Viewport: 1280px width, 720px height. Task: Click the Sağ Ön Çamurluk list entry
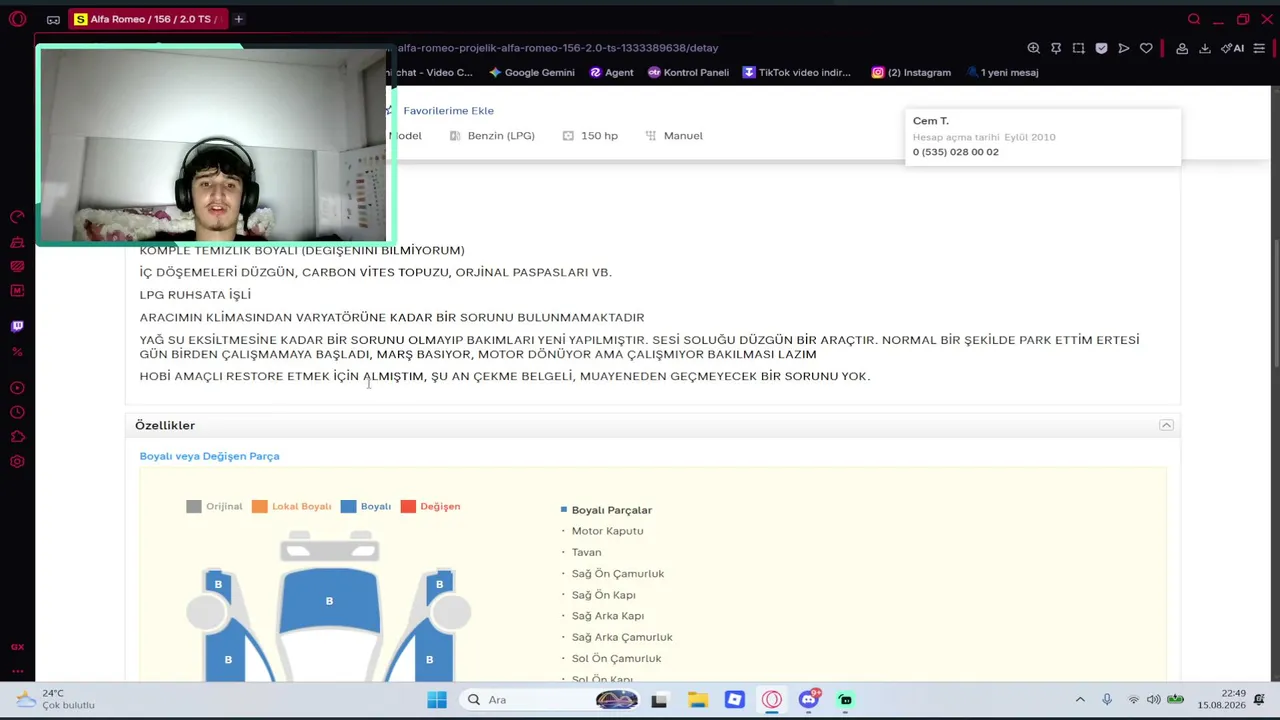[617, 574]
